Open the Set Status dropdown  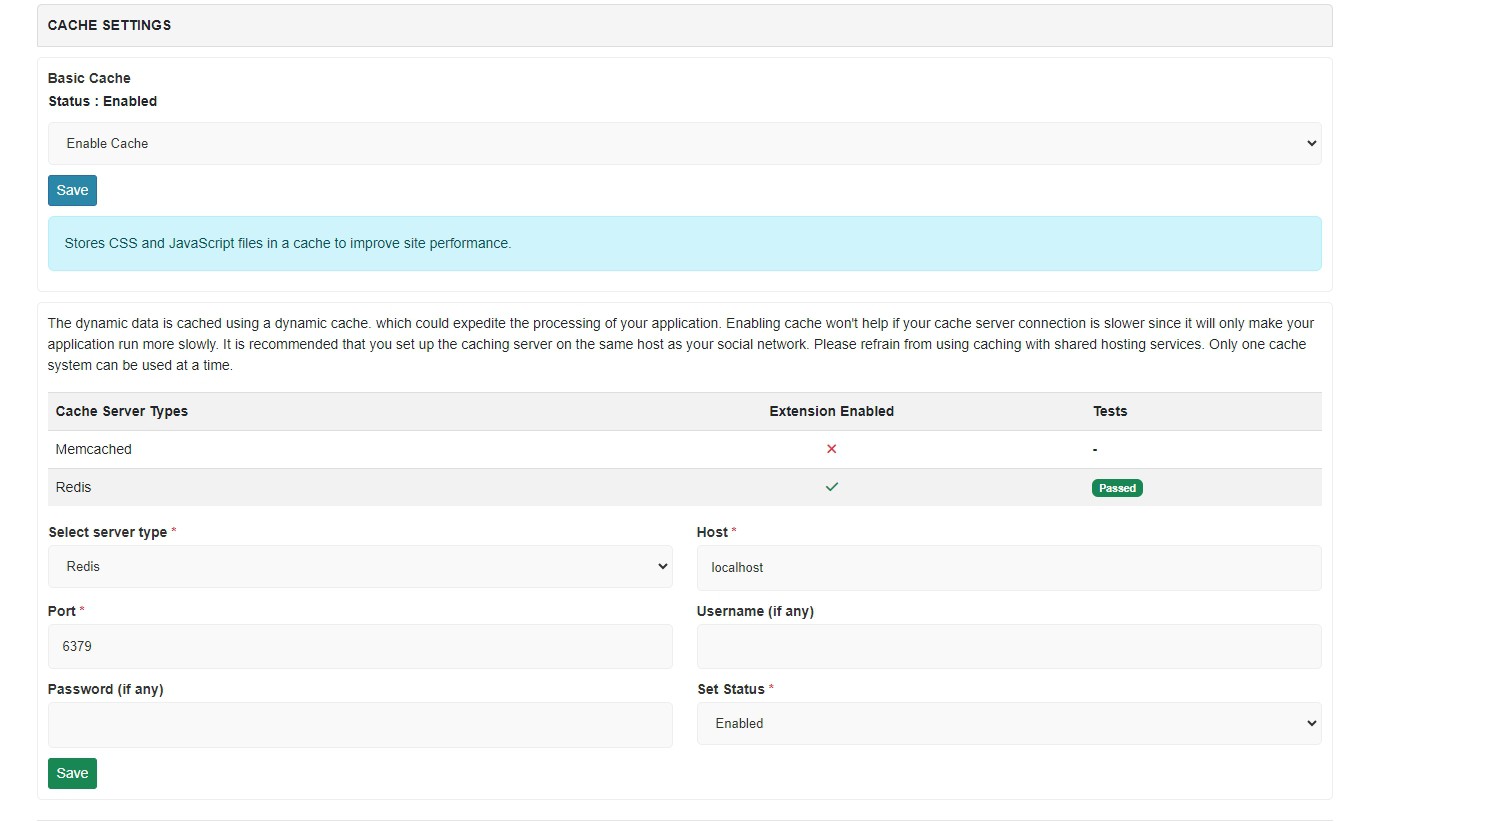point(1008,723)
